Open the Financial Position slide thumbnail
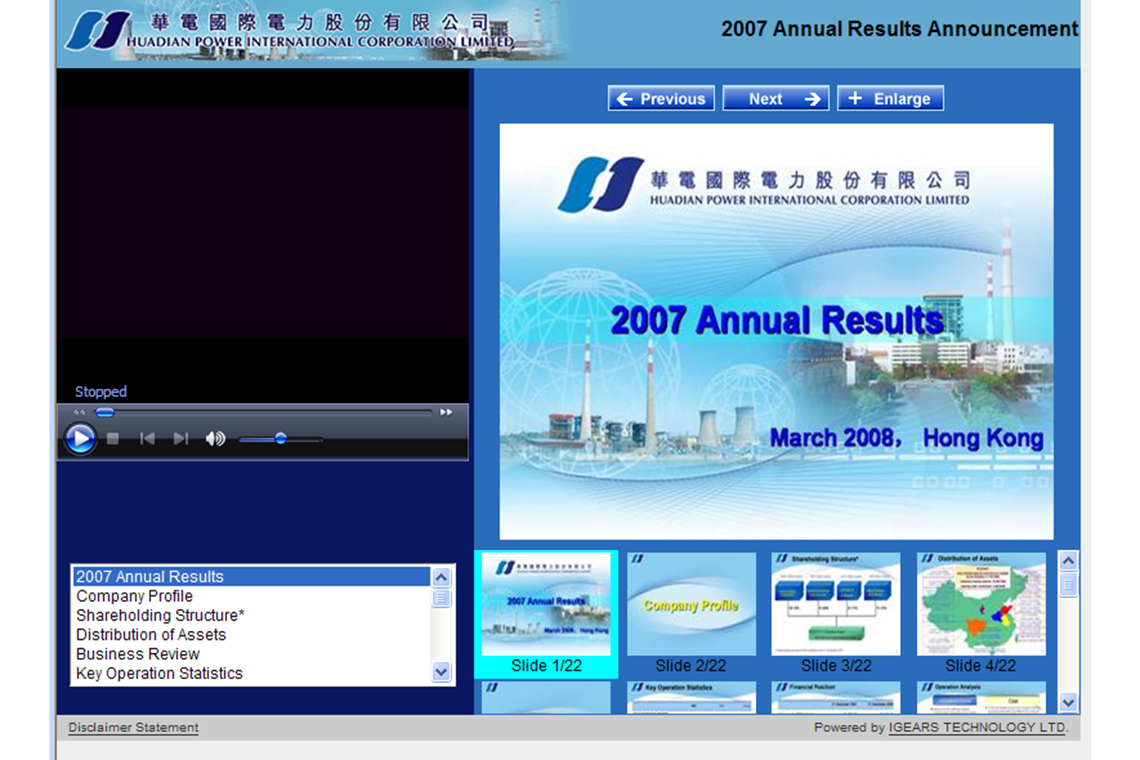The image size is (1140, 760). (x=835, y=697)
